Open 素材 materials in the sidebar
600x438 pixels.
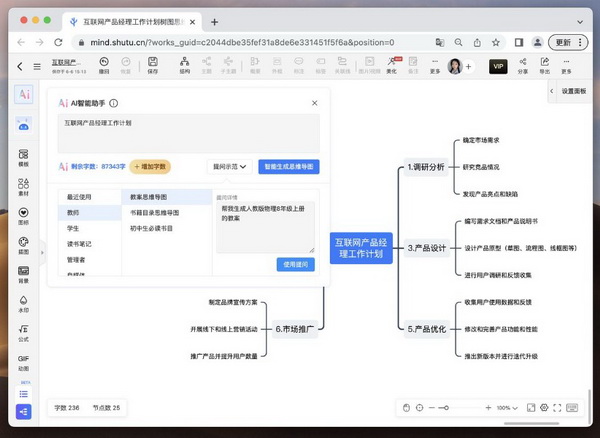(x=23, y=187)
